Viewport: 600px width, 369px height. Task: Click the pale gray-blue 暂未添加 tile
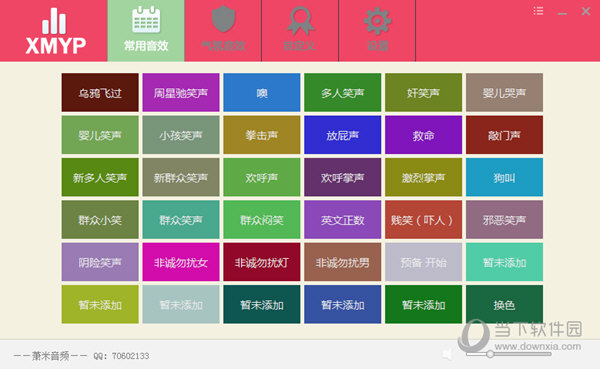[181, 304]
